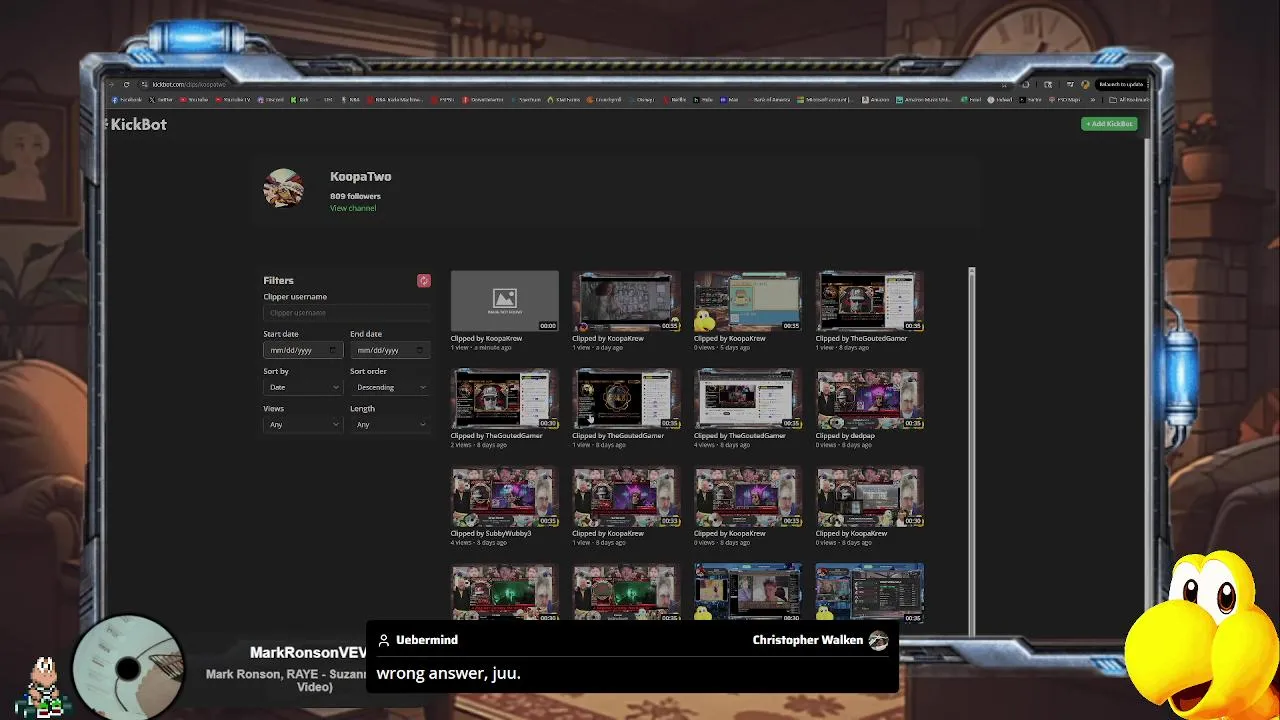Click the 'Clipped by dadpap' caption
Screen dimensions: 1280x720
(845, 436)
